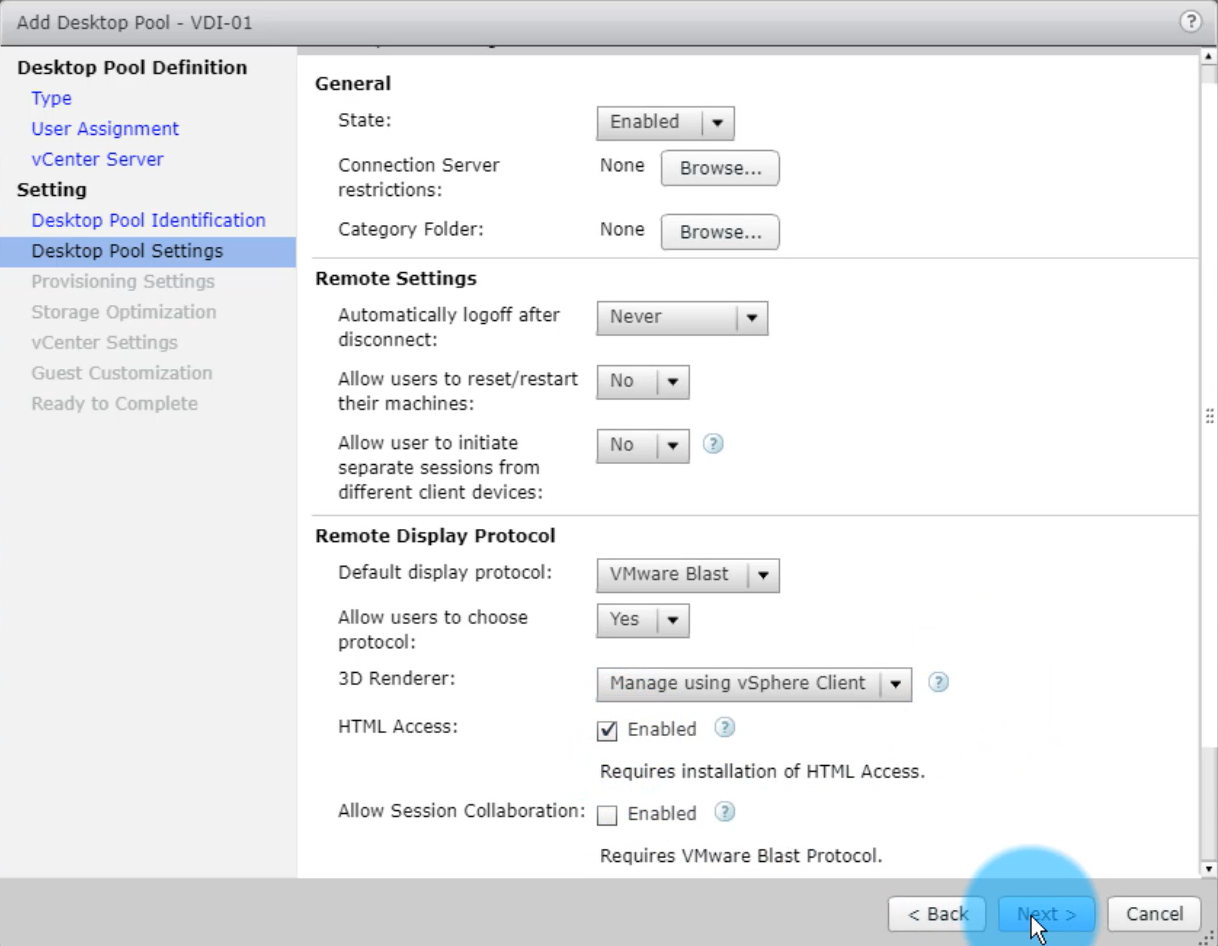Uncheck the HTML Access Enabled checkbox
1218x946 pixels.
(607, 731)
